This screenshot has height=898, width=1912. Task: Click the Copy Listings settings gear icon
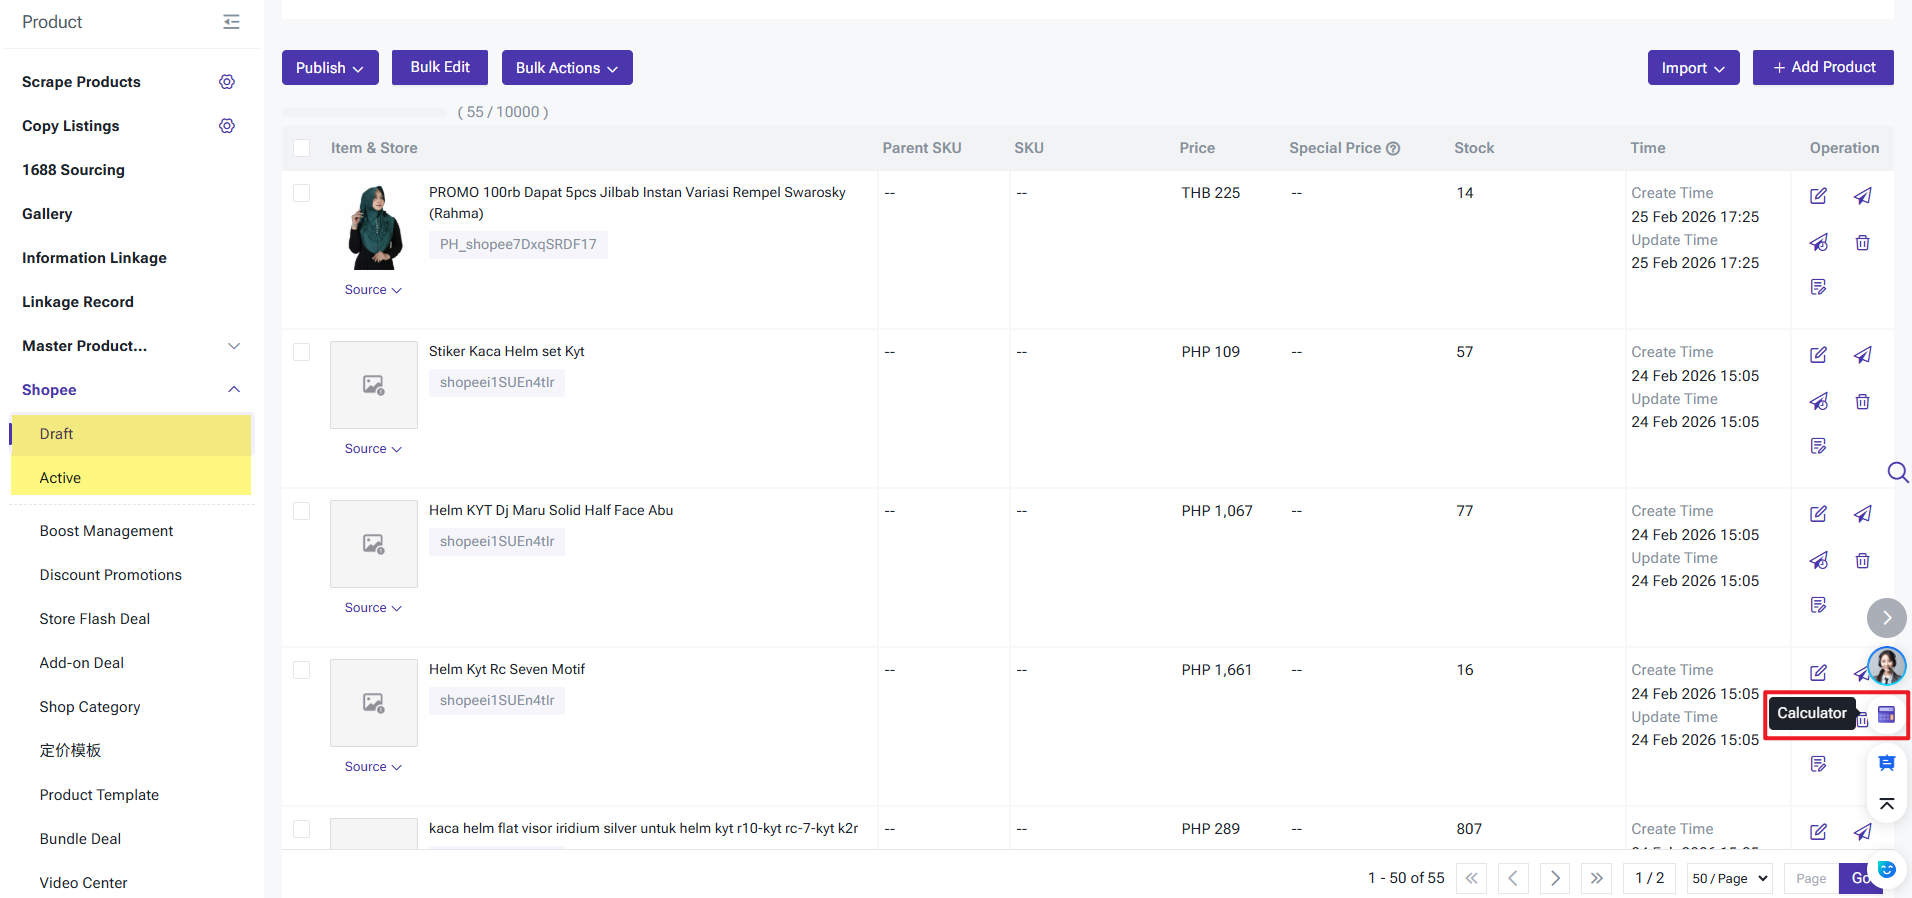pyautogui.click(x=227, y=126)
